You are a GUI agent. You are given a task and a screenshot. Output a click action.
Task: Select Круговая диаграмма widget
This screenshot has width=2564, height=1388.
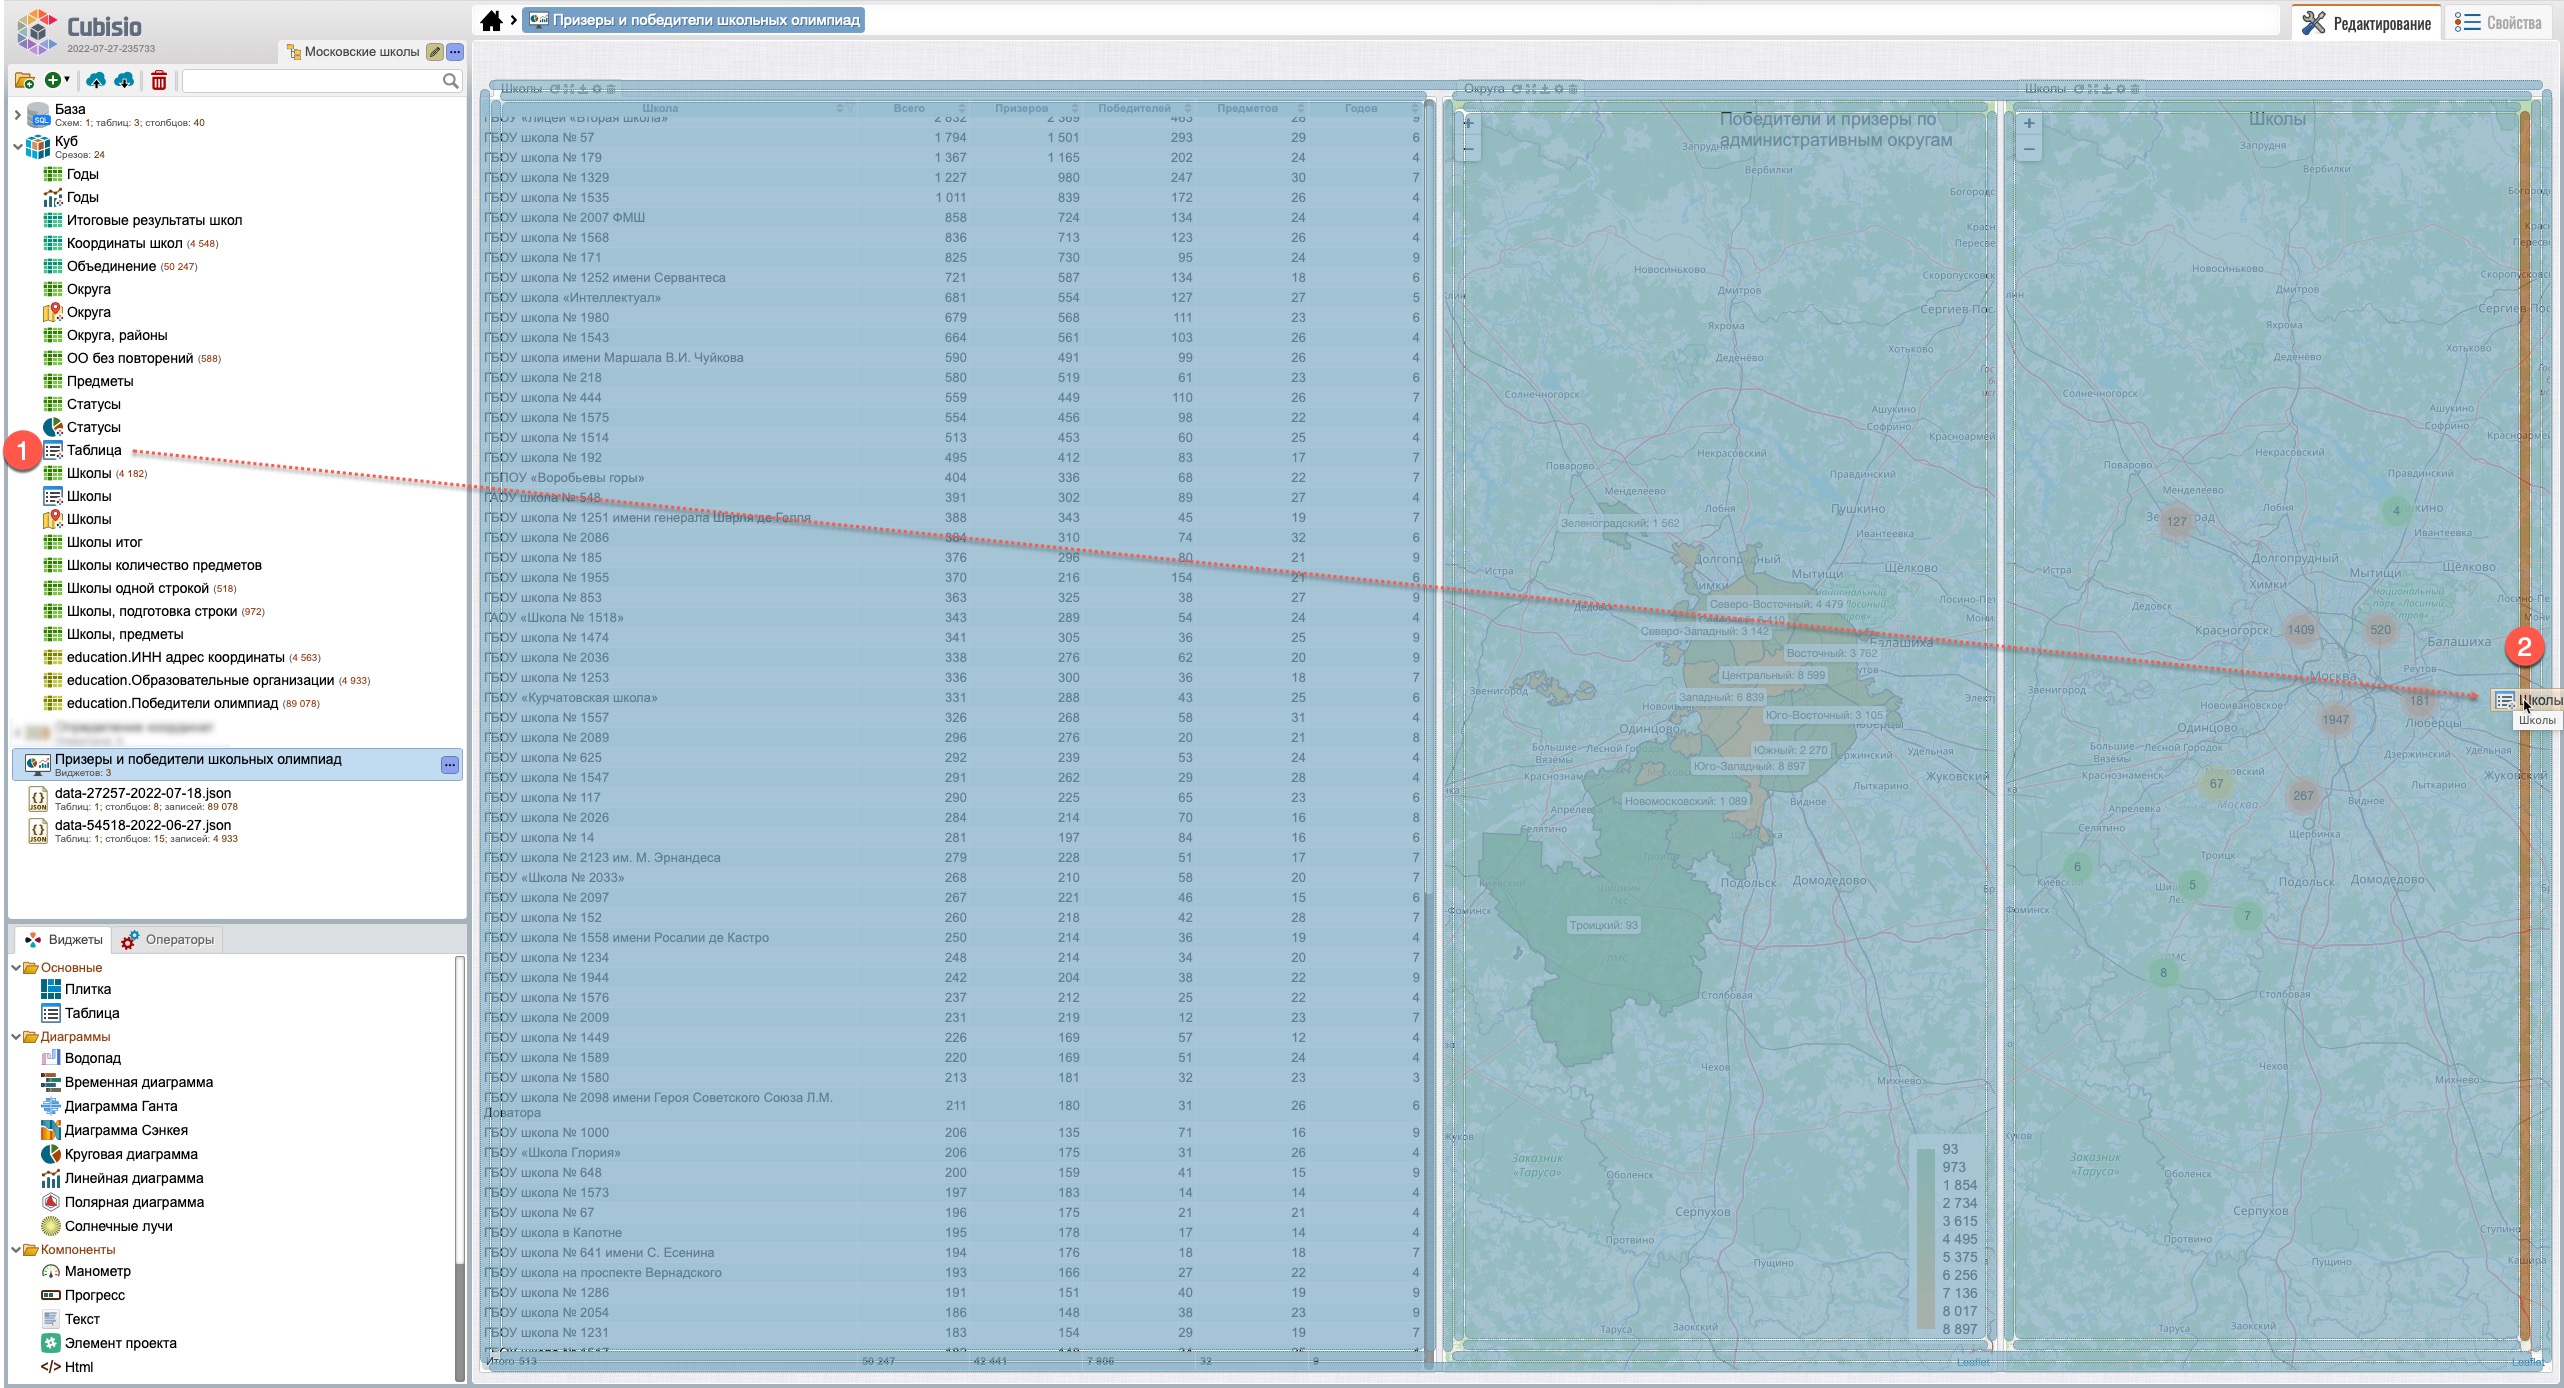coord(130,1154)
